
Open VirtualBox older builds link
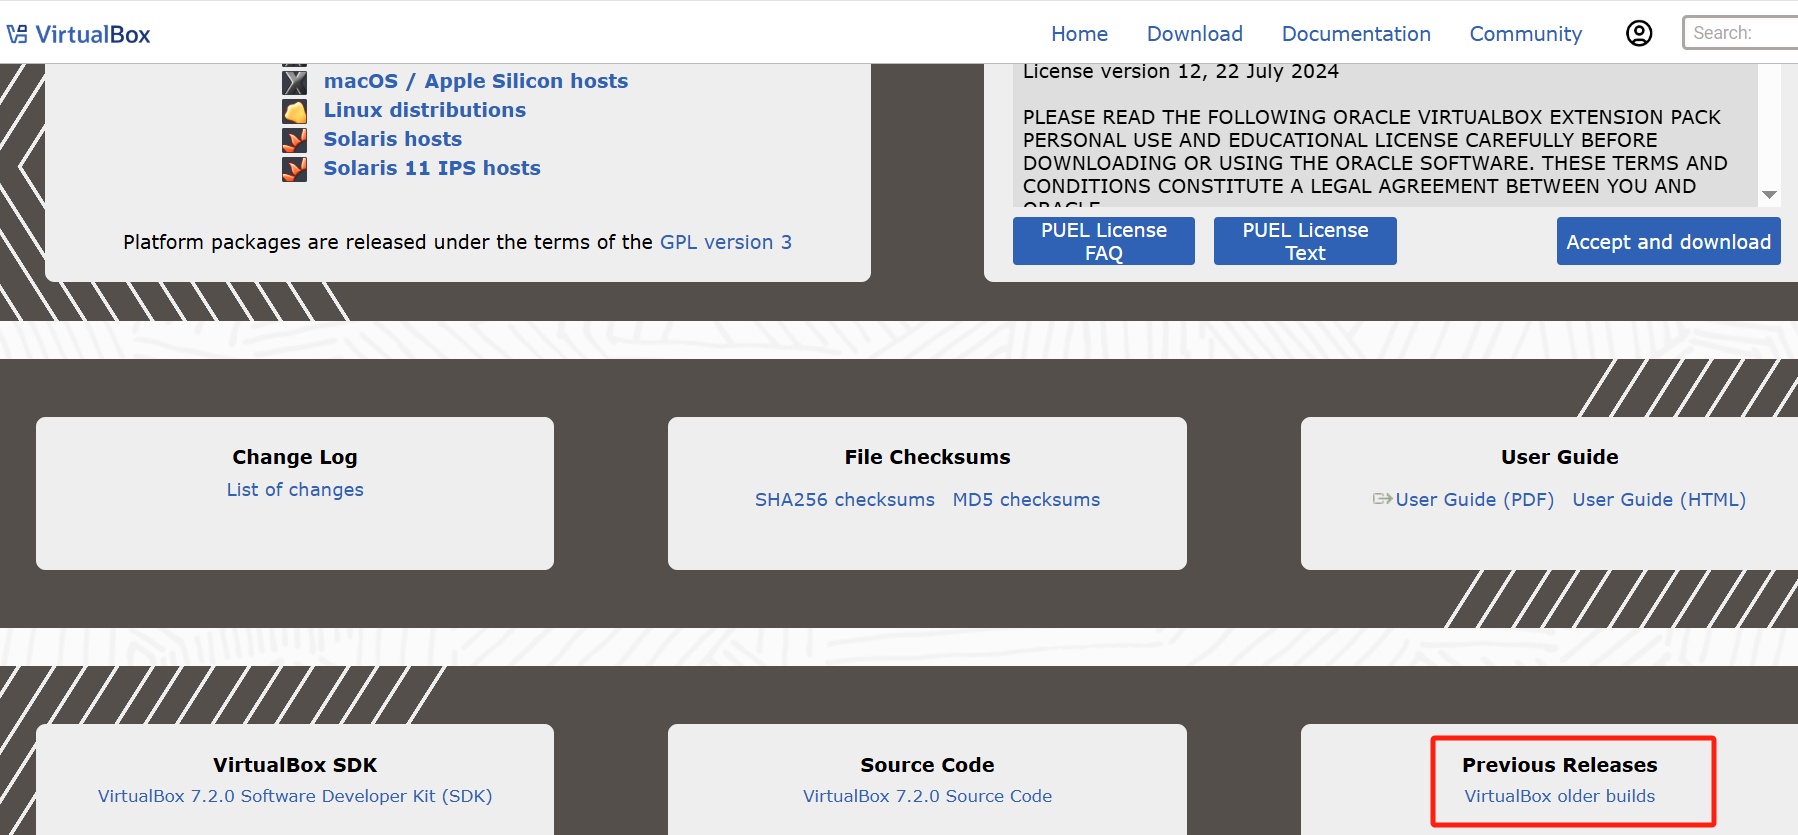[x=1559, y=796]
